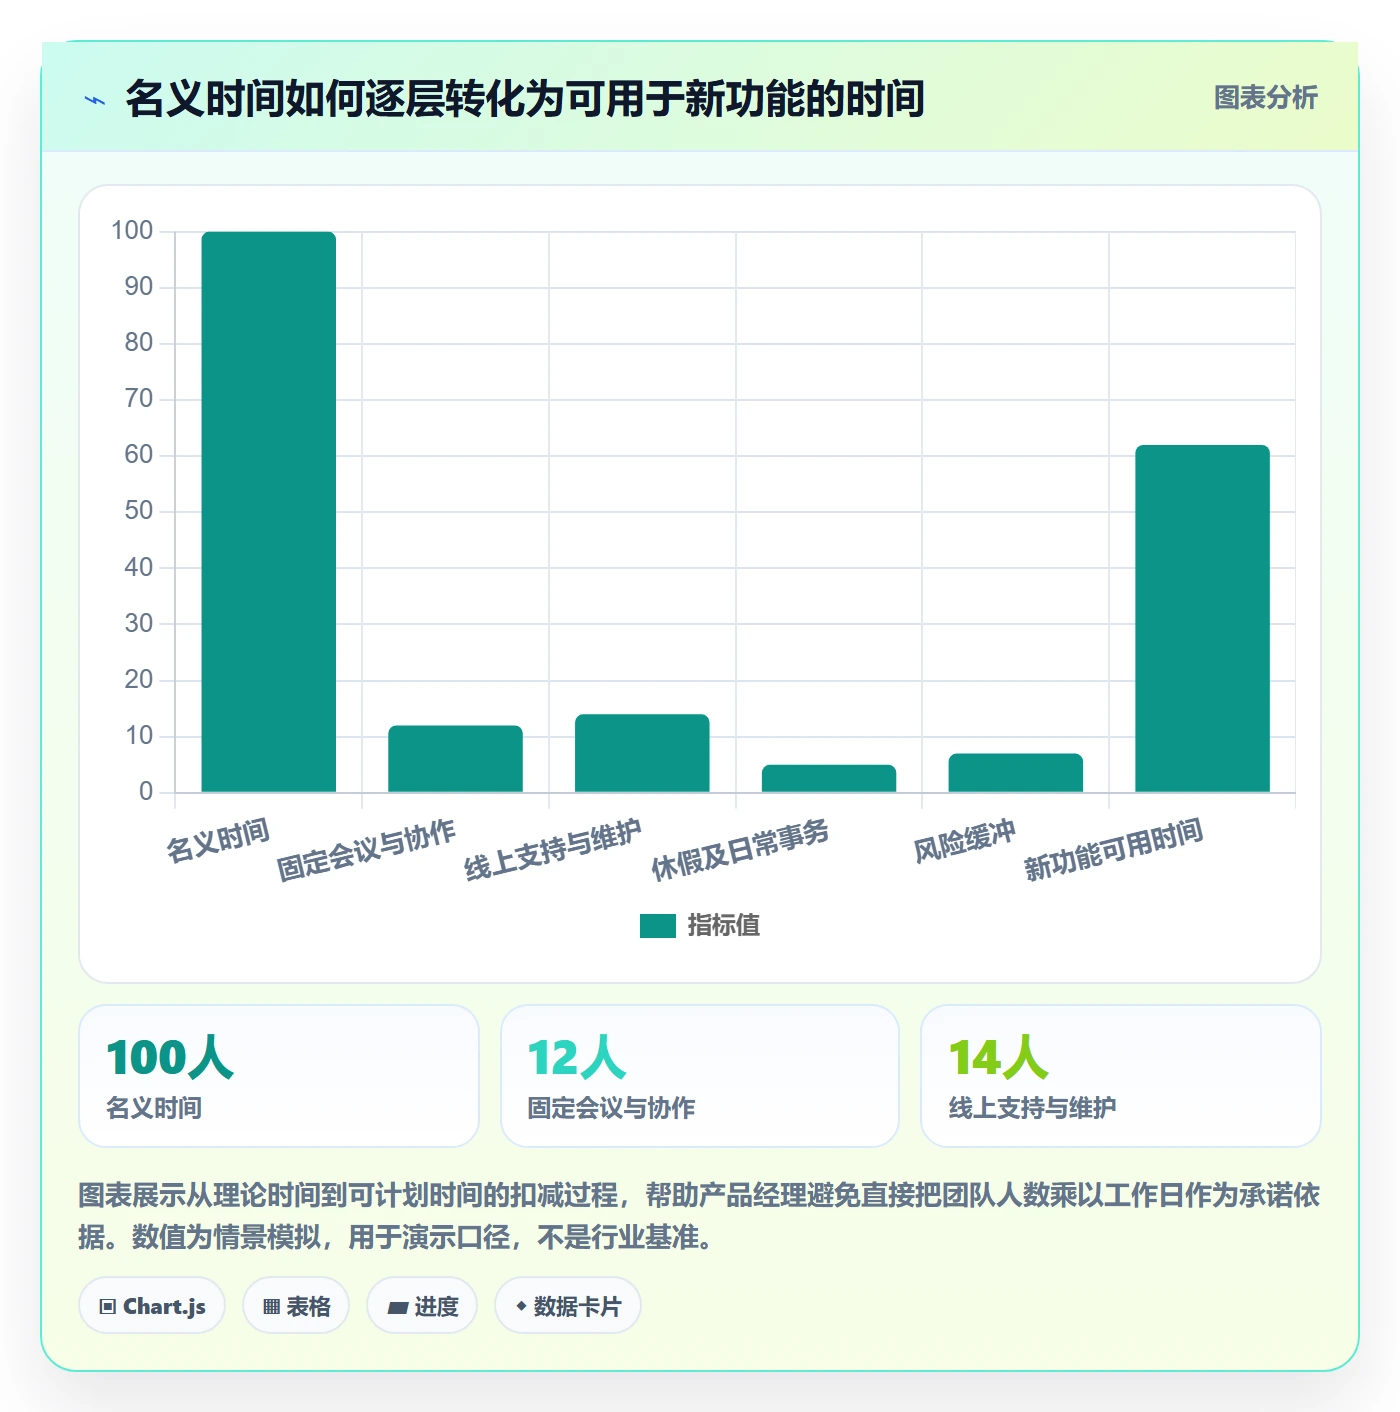Click the Chart.js tag chip
The height and width of the screenshot is (1412, 1400).
tap(152, 1306)
